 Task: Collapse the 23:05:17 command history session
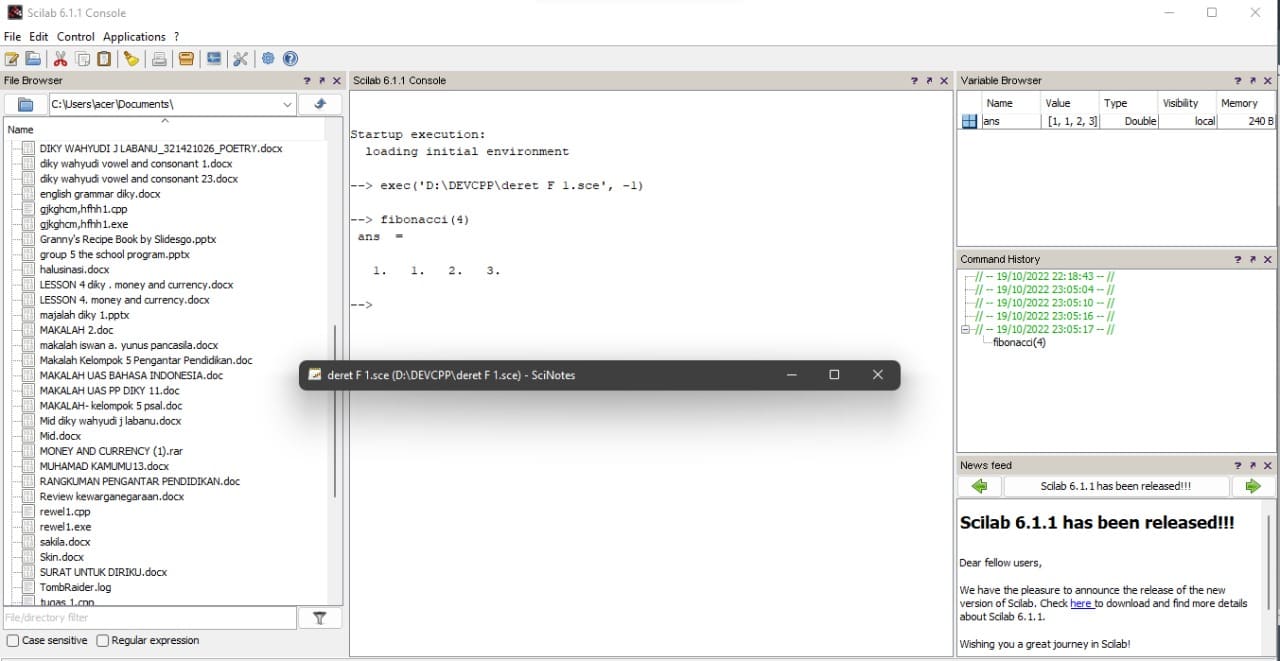(x=966, y=329)
